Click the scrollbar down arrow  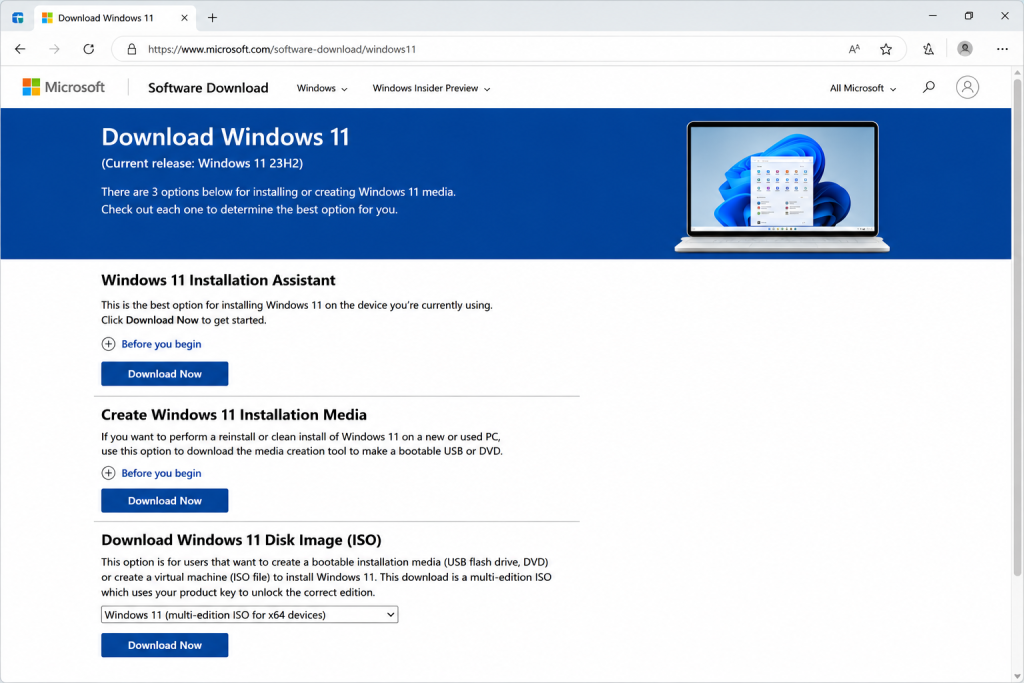click(1017, 676)
